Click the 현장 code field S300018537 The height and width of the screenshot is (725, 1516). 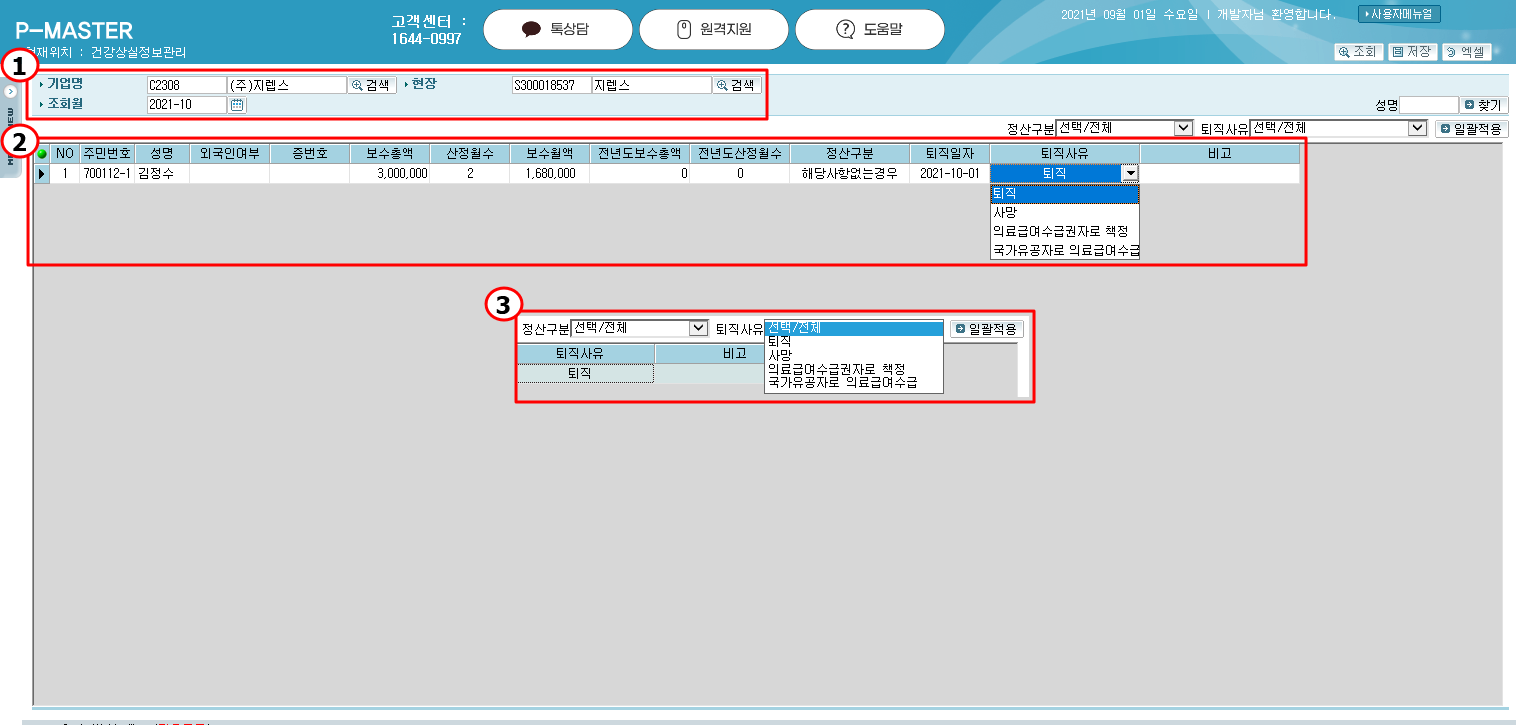point(551,86)
